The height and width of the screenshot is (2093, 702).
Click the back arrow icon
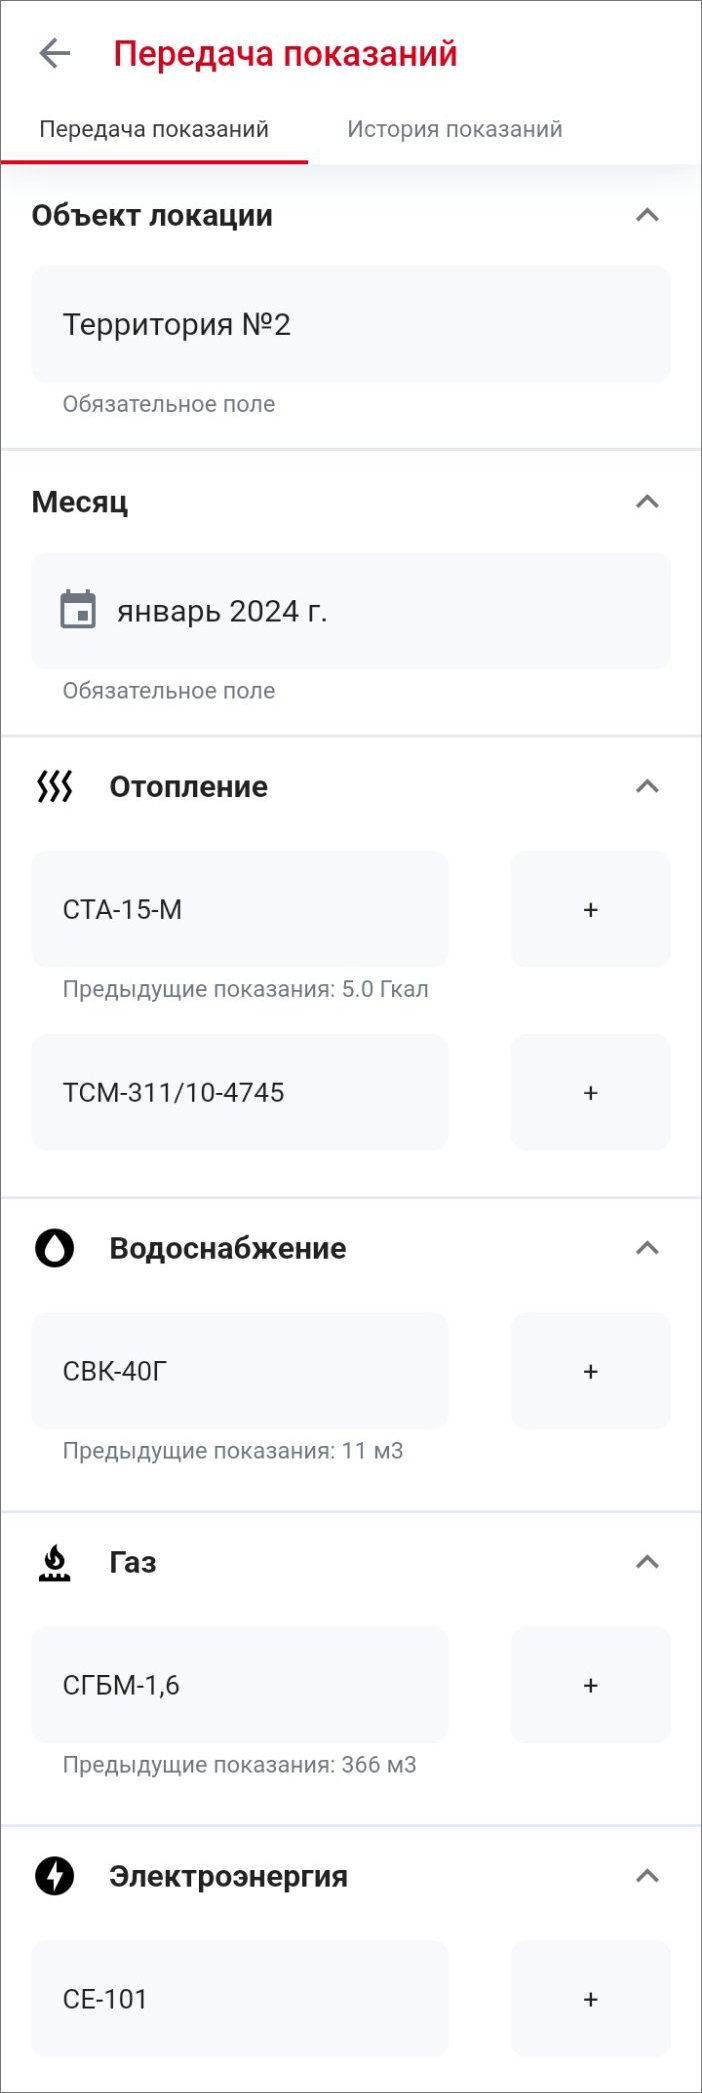point(55,54)
